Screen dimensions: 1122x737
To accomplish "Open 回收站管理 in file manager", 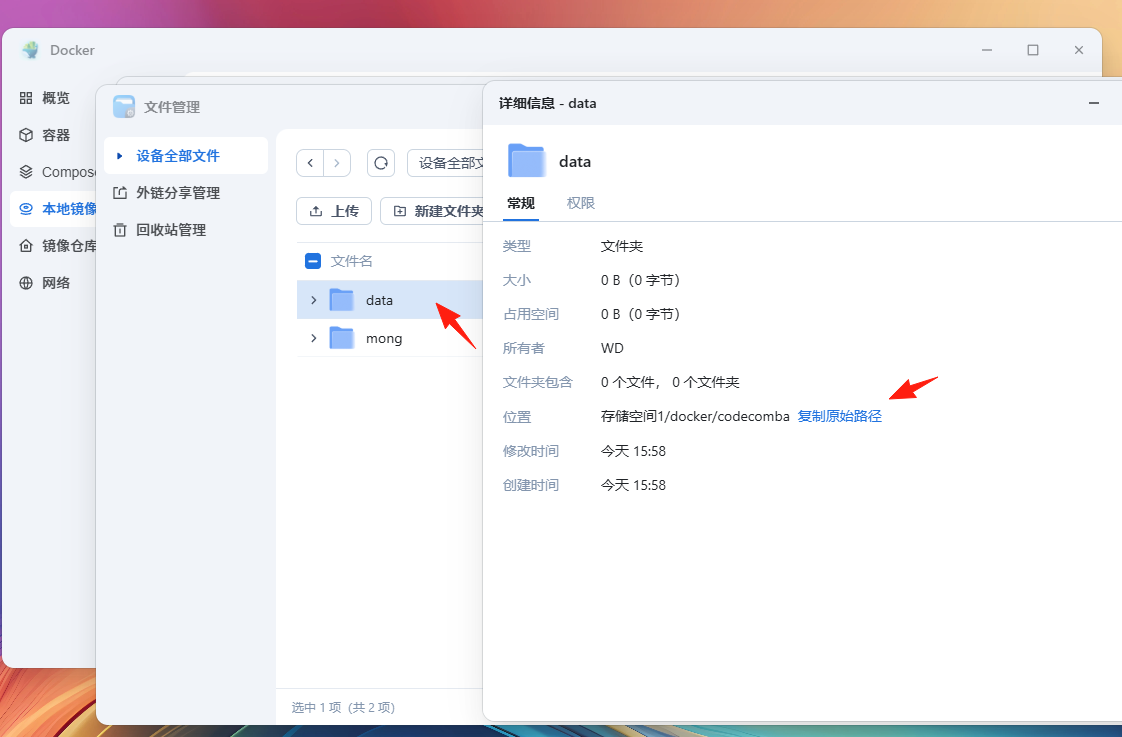I will [171, 230].
